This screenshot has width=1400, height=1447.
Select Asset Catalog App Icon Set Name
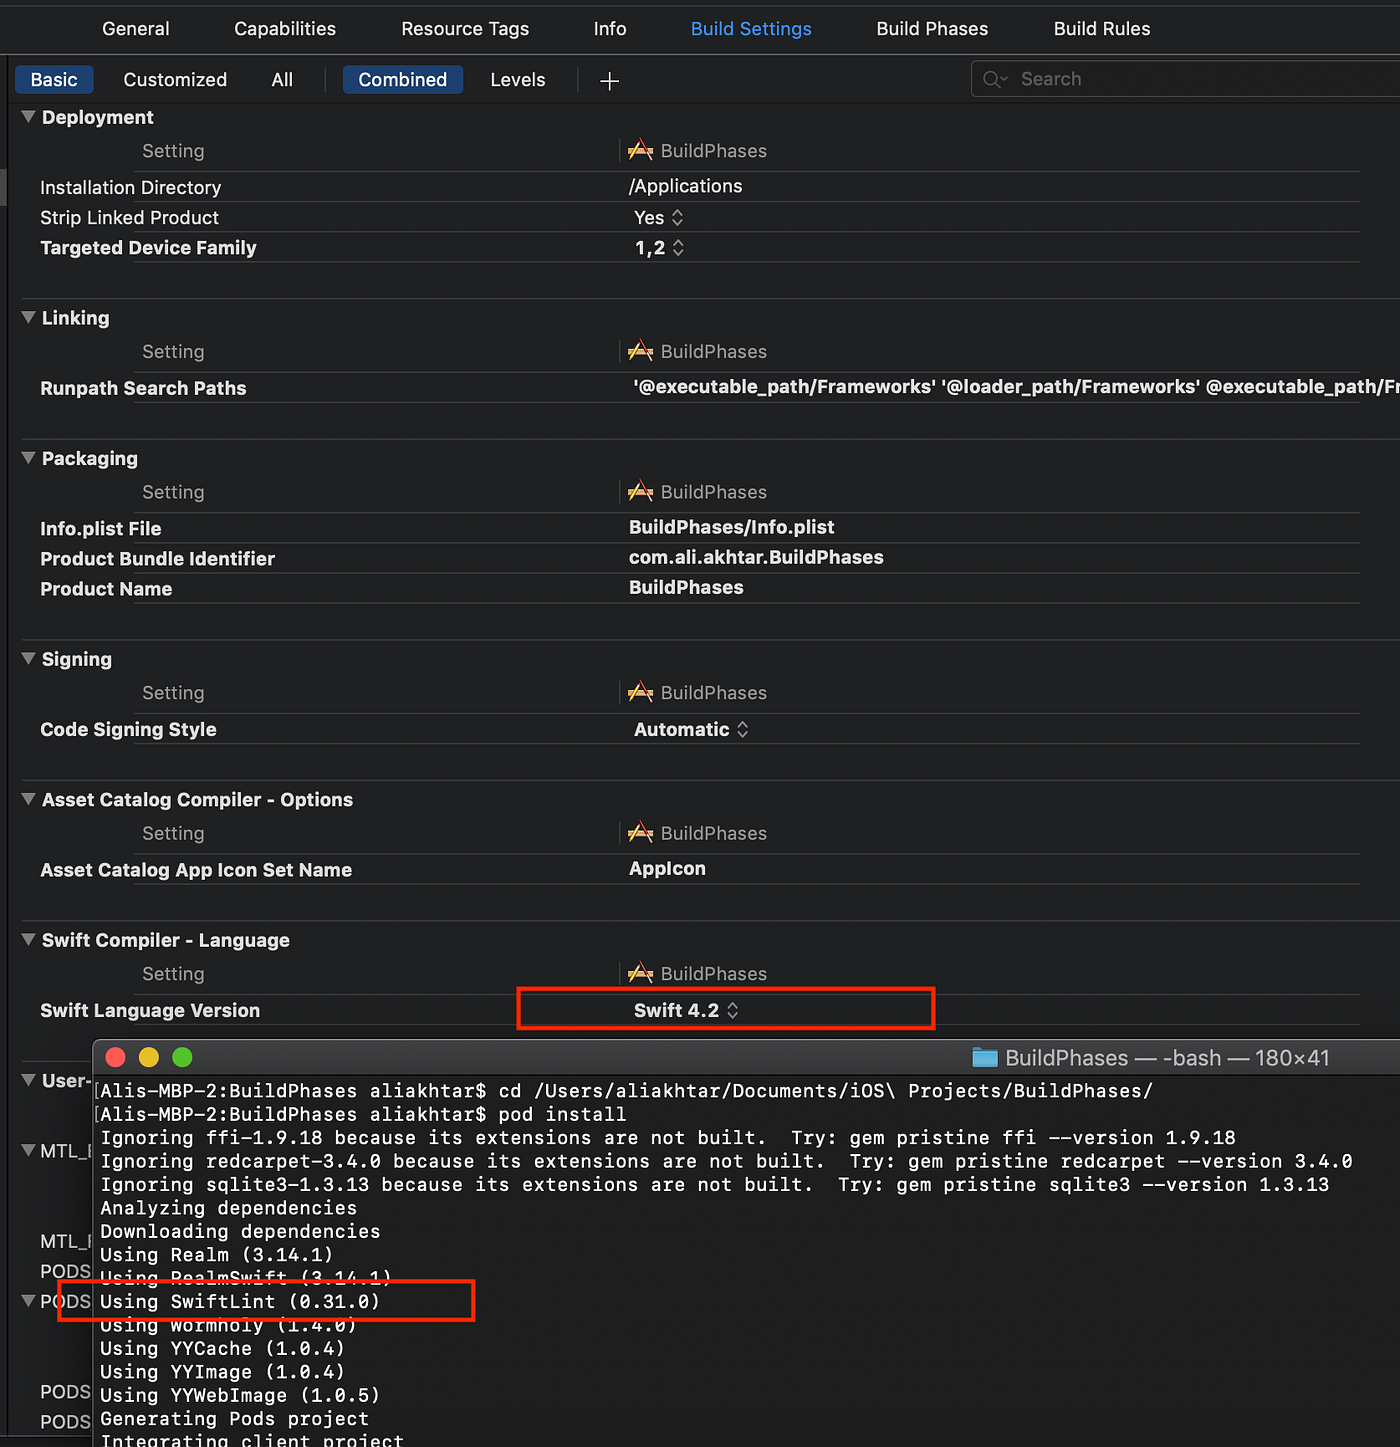[196, 870]
